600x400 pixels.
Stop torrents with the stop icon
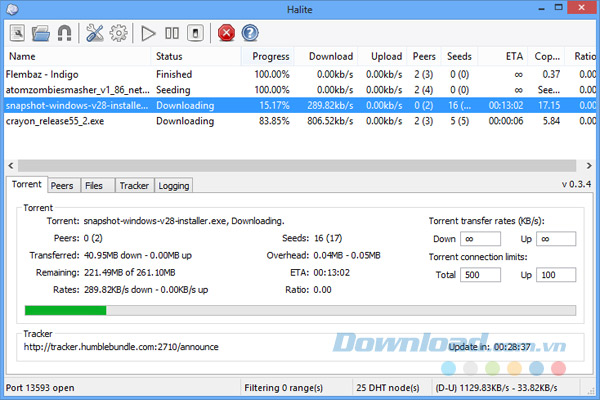point(195,33)
